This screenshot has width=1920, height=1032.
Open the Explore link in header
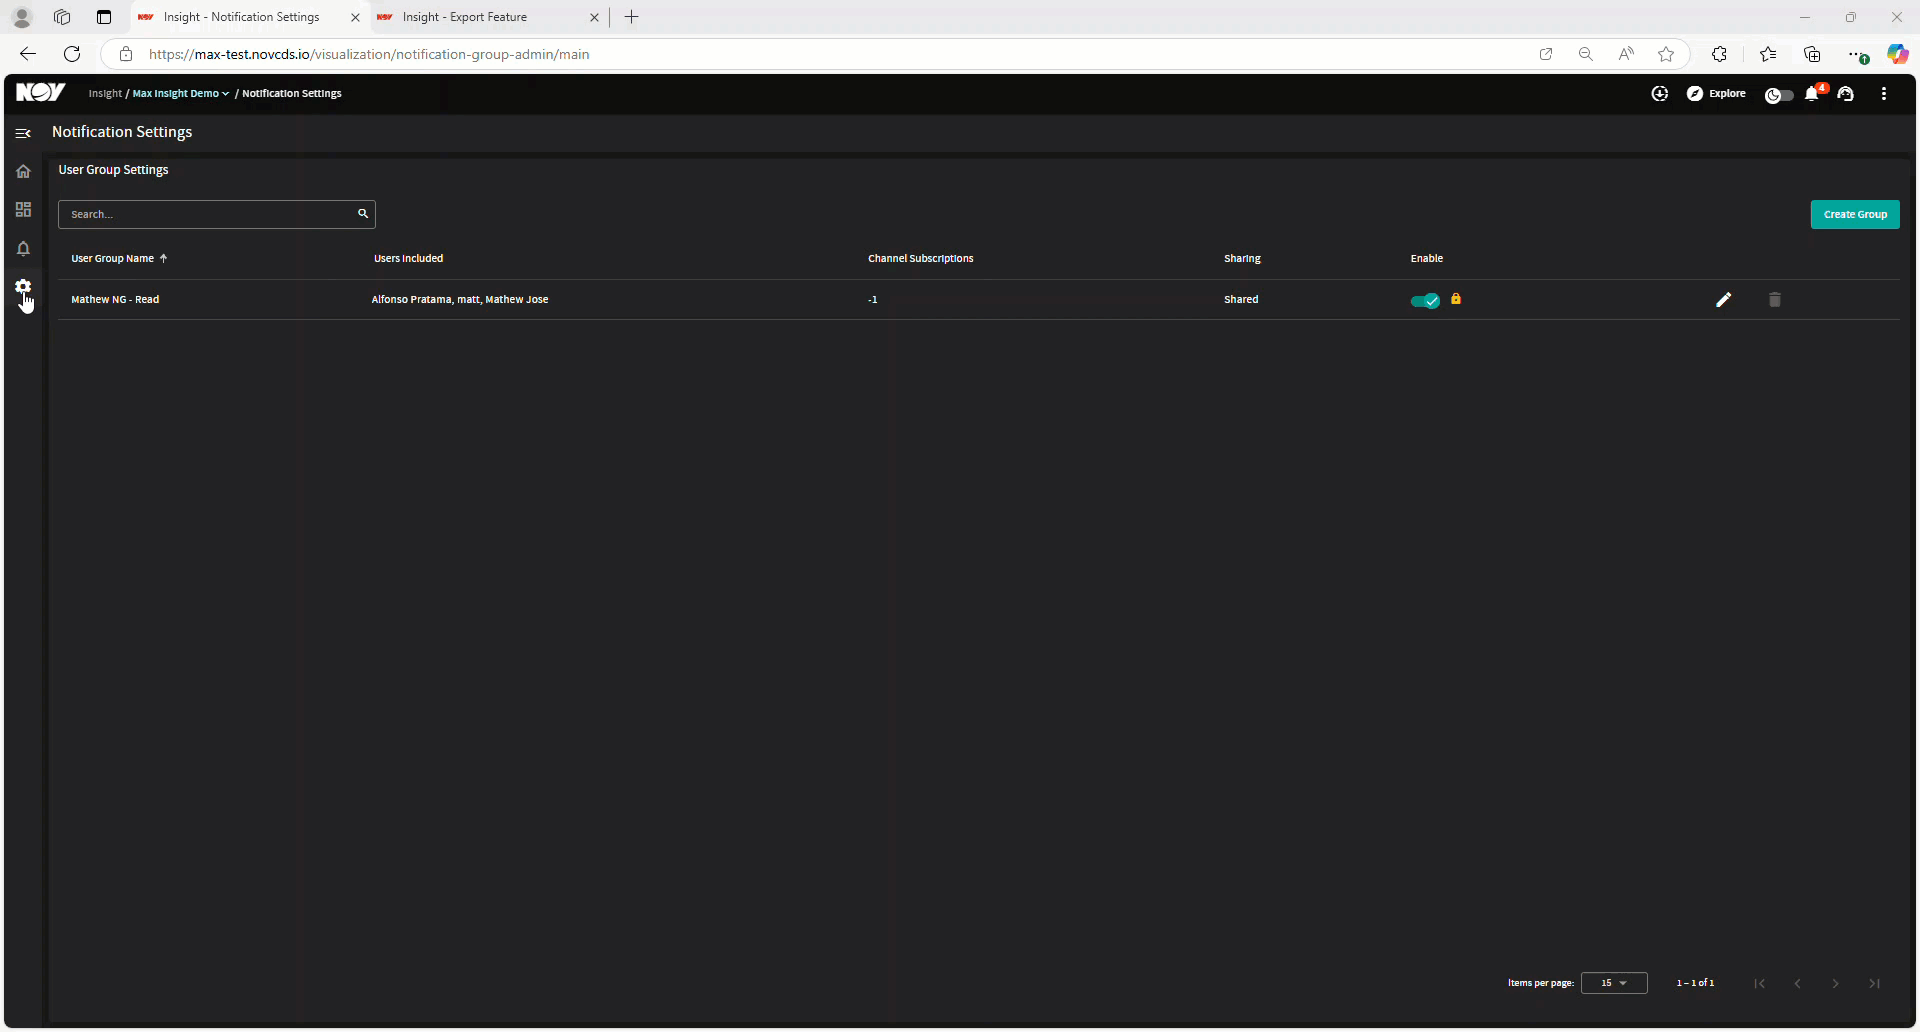1716,93
